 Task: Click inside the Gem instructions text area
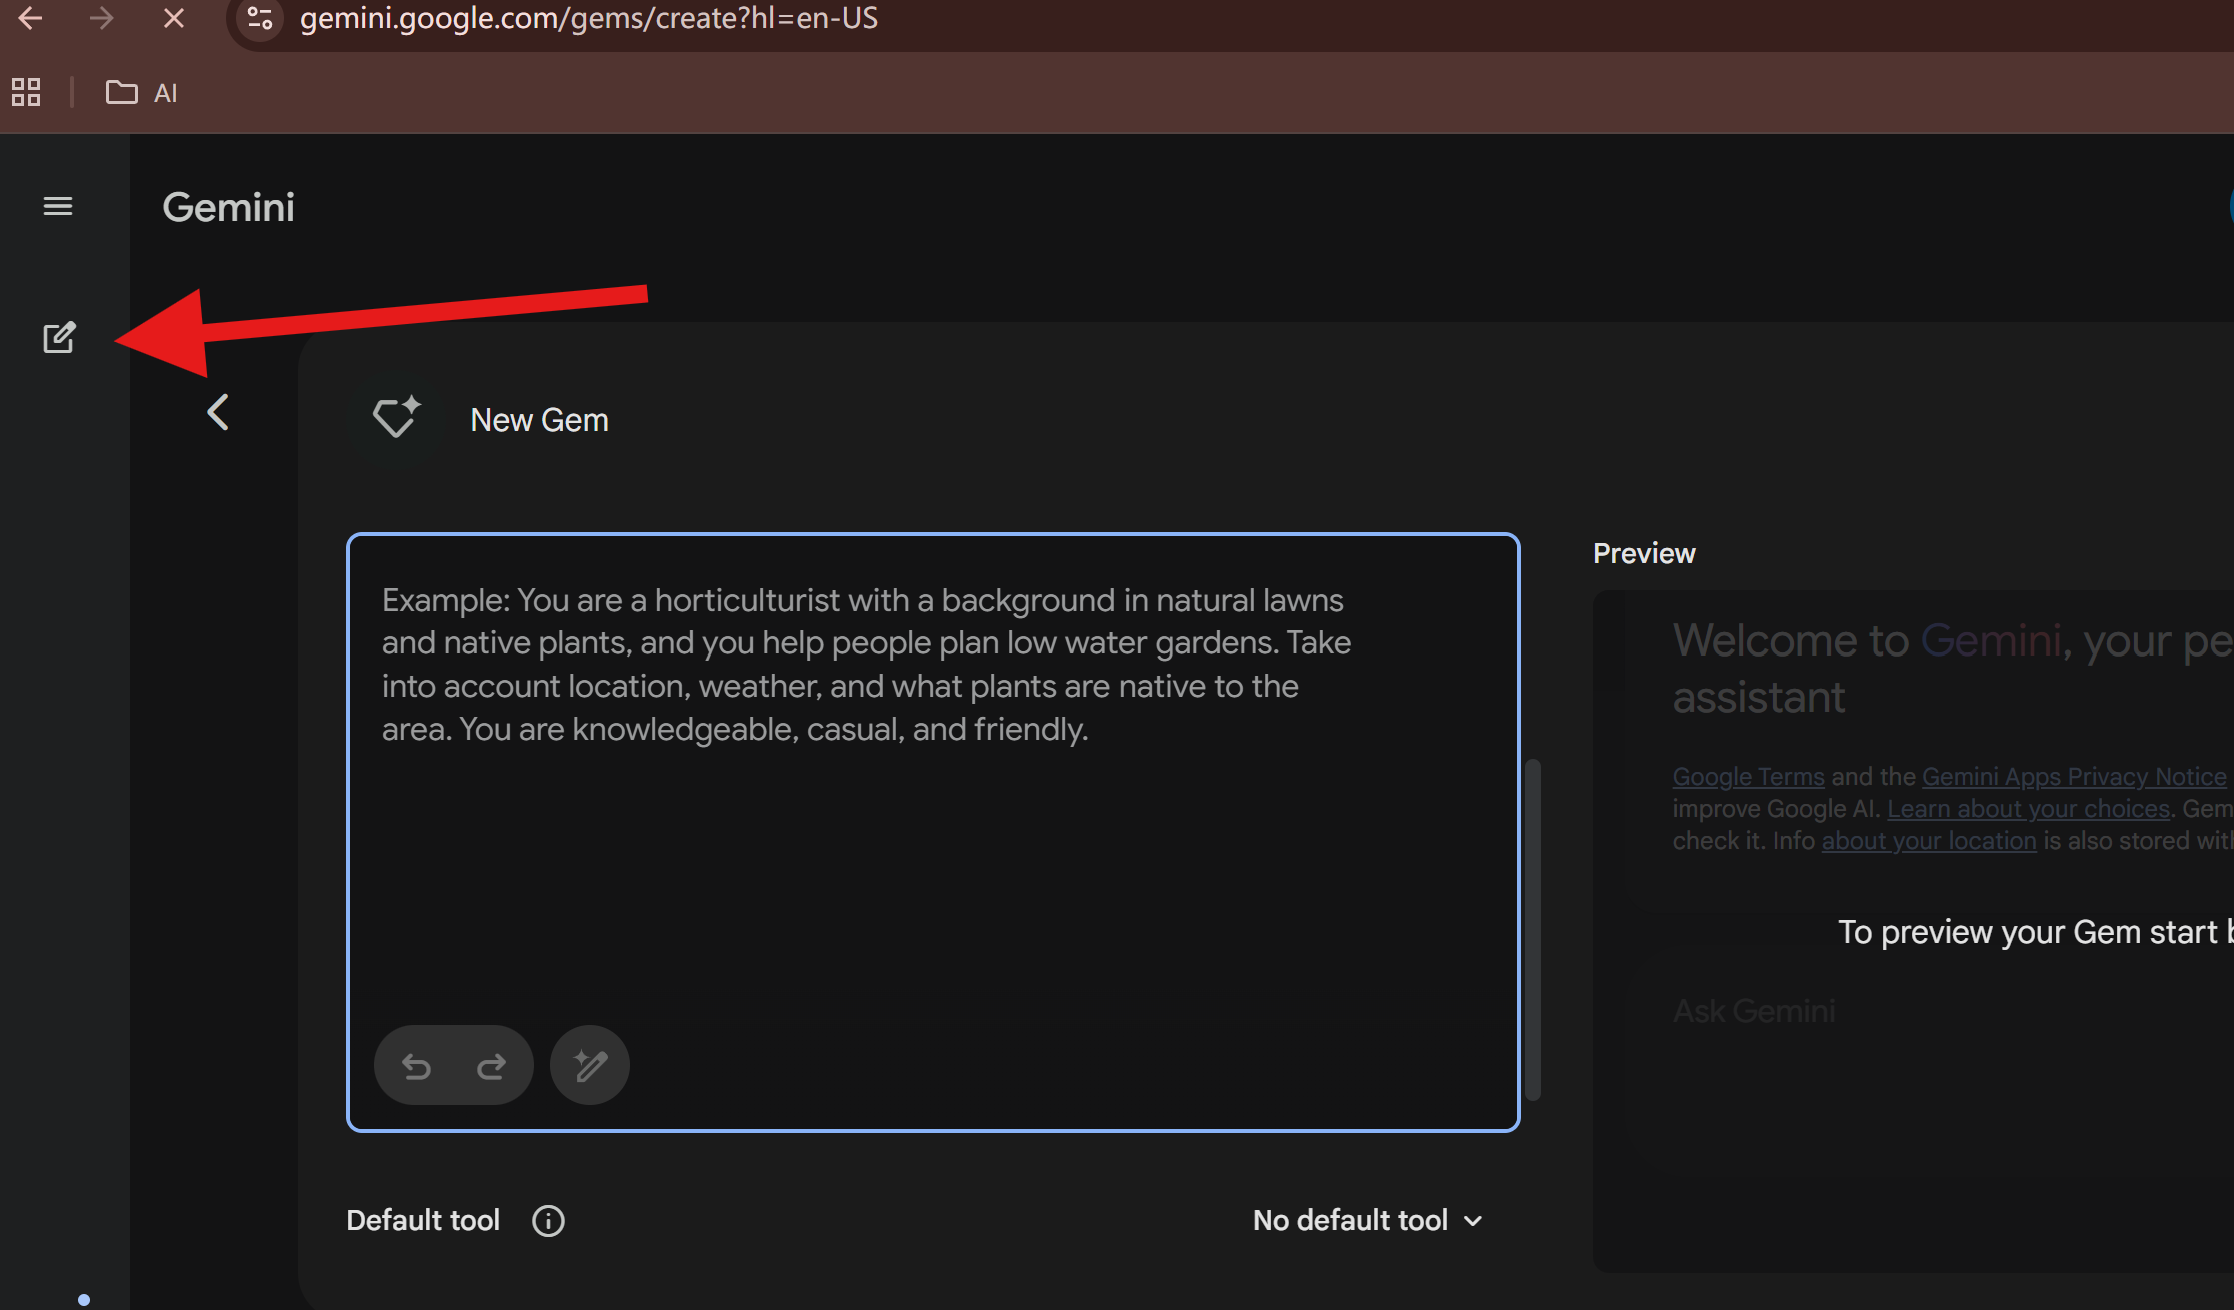pos(933,832)
